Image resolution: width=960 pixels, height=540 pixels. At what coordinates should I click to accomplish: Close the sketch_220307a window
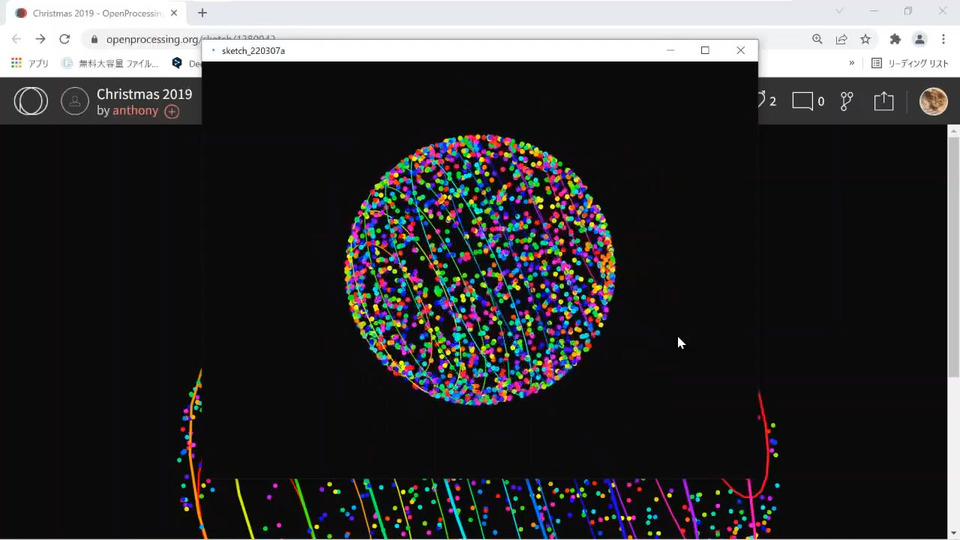(741, 50)
